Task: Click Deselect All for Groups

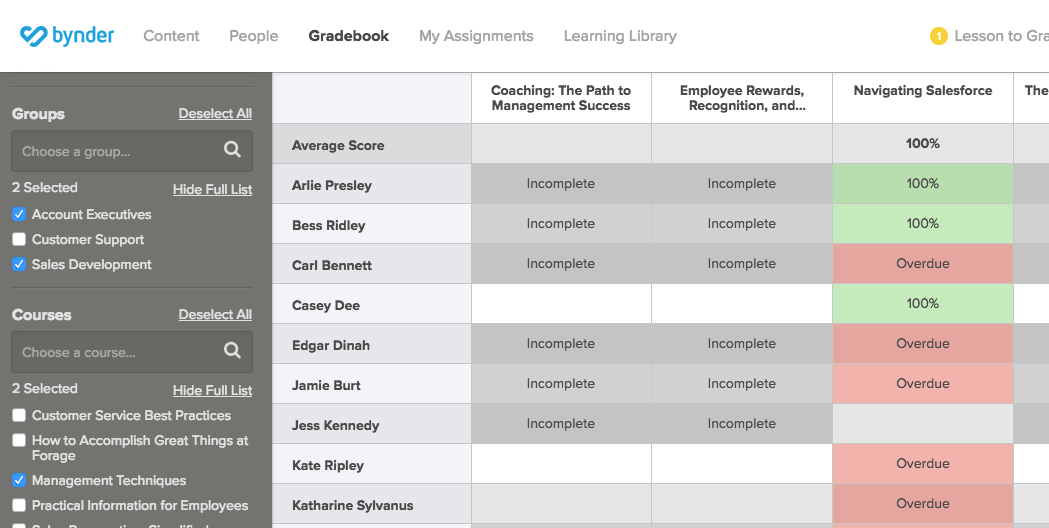Action: (x=215, y=114)
